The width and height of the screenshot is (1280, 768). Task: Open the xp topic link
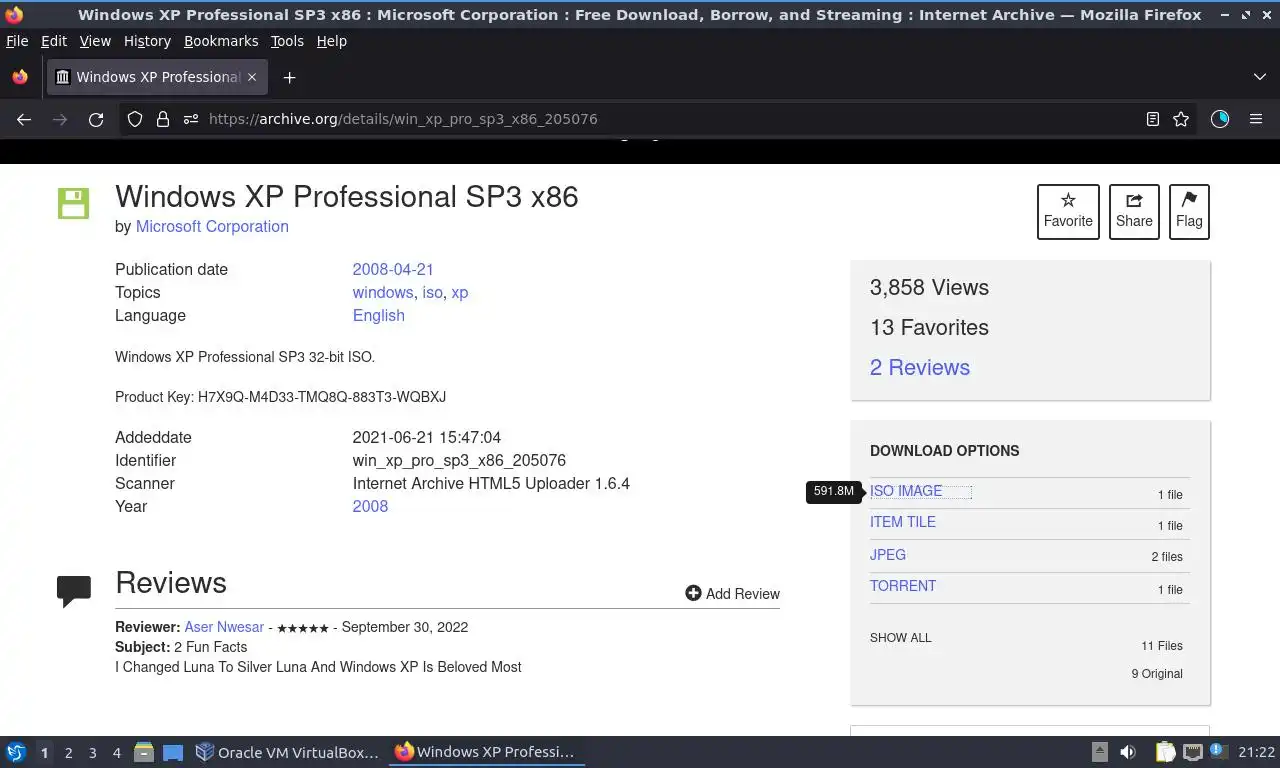460,292
